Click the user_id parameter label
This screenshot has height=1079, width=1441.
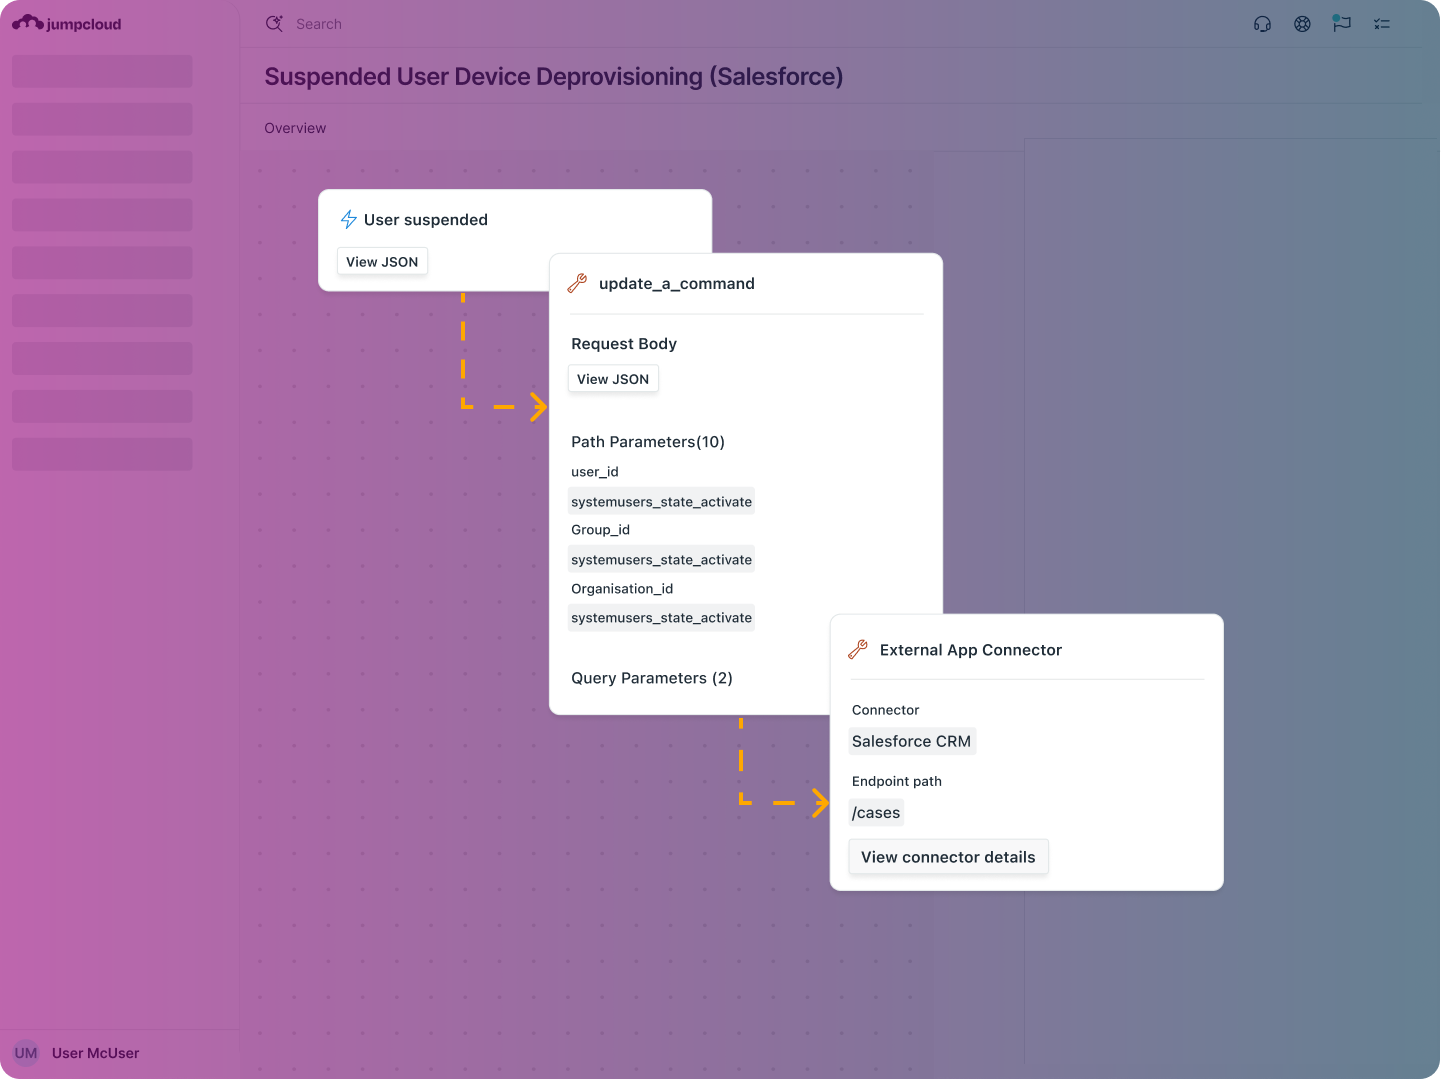tap(595, 471)
